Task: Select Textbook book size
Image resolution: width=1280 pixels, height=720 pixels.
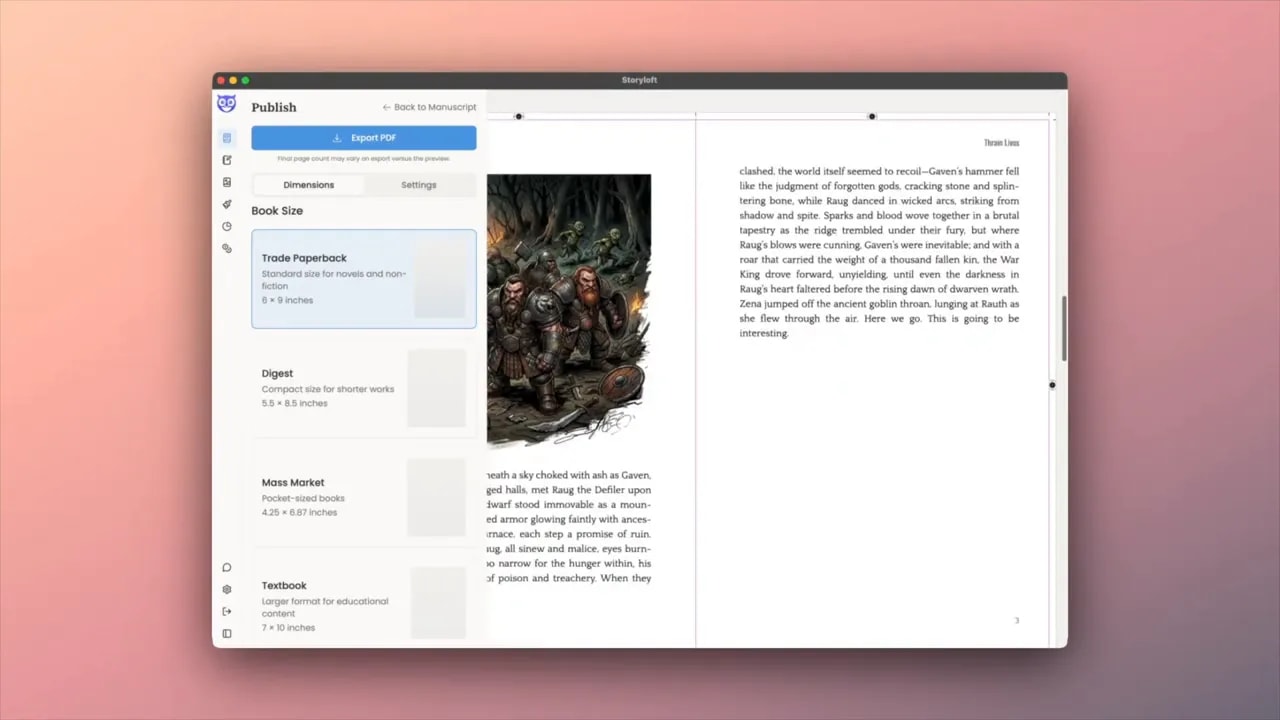Action: tap(364, 604)
